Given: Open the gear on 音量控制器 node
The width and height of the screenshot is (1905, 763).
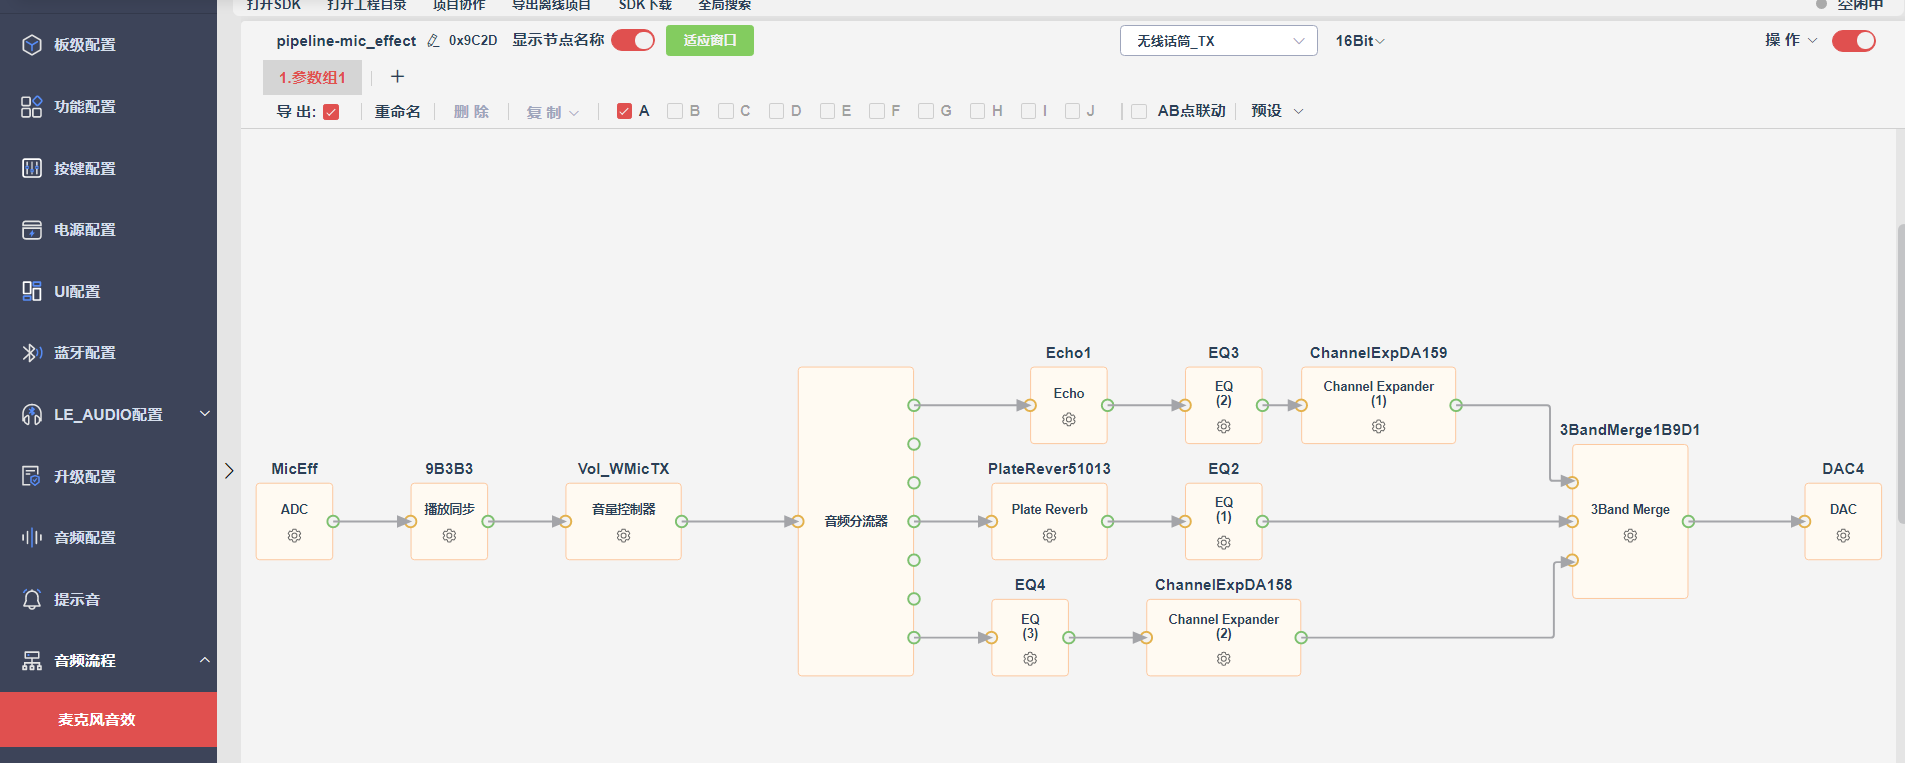Looking at the screenshot, I should (623, 536).
